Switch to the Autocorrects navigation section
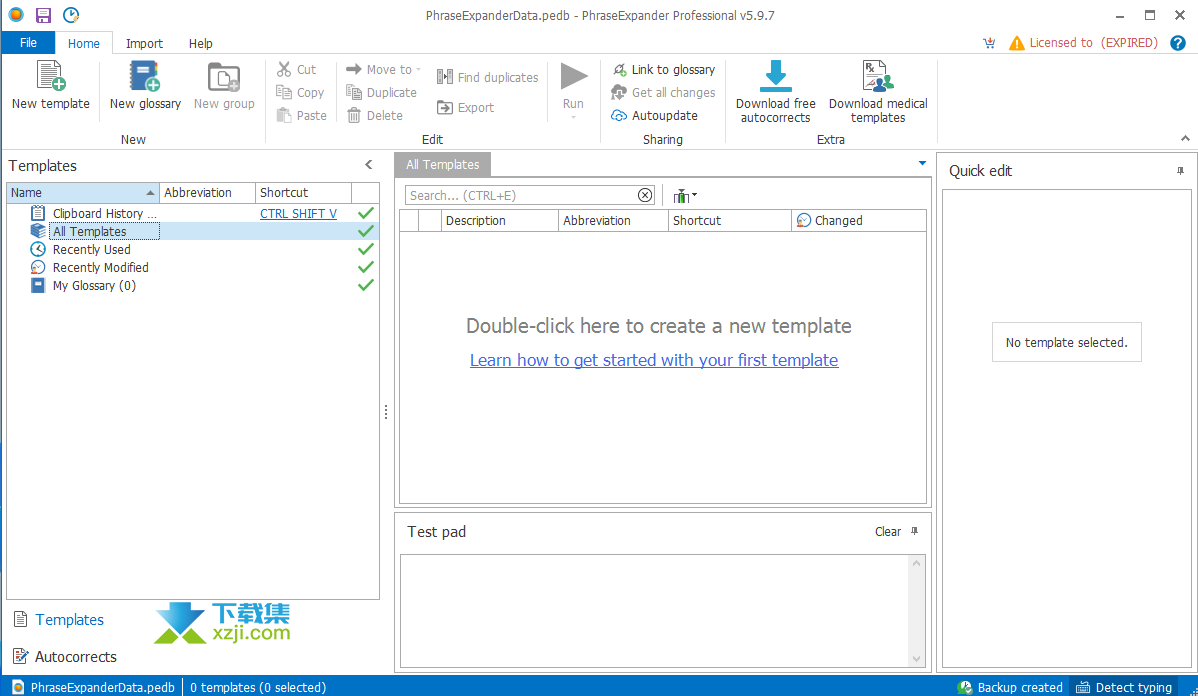Image resolution: width=1198 pixels, height=696 pixels. (x=65, y=656)
